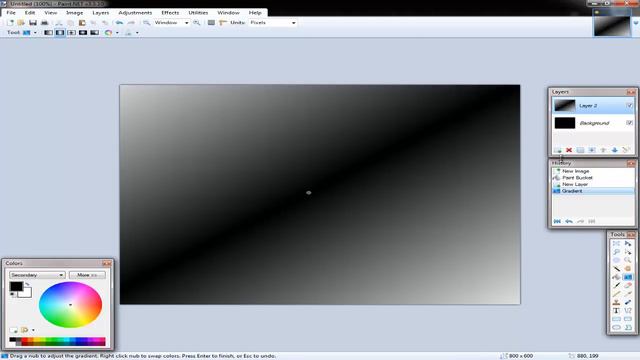640x360 pixels.
Task: Toggle visibility checkbox of Layer 2
Action: pyautogui.click(x=629, y=106)
